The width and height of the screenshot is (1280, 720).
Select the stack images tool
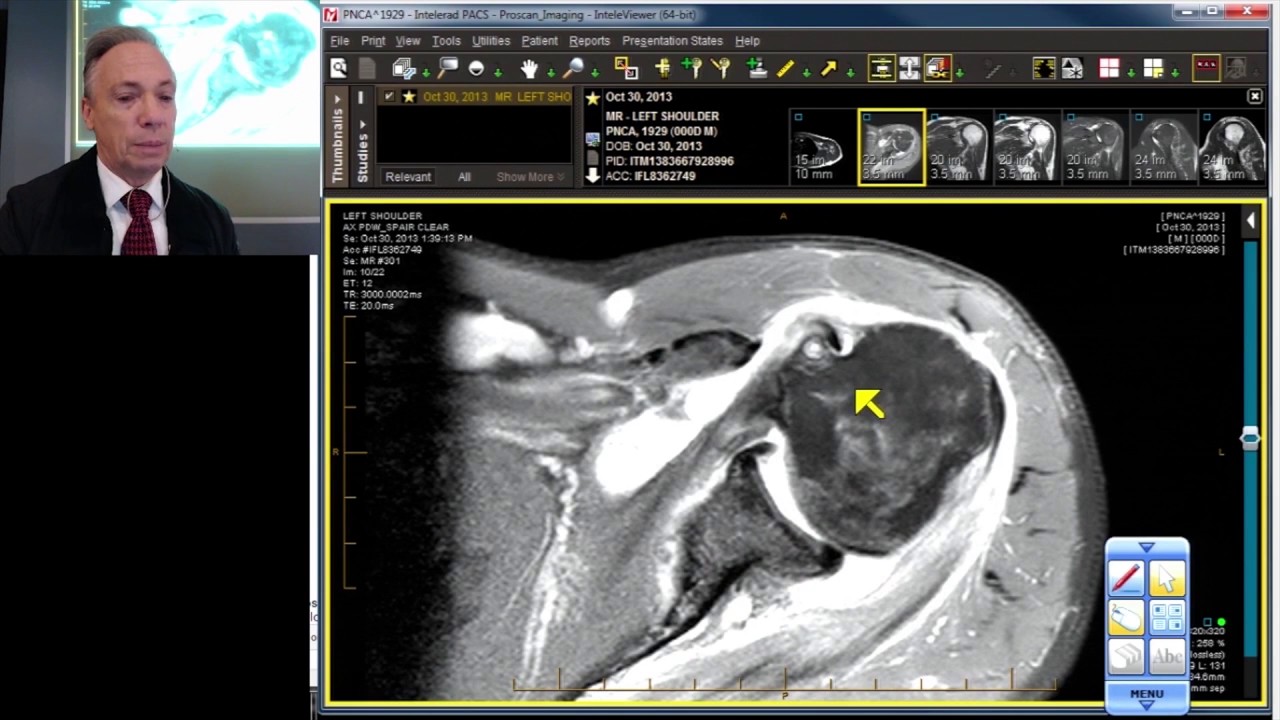404,68
